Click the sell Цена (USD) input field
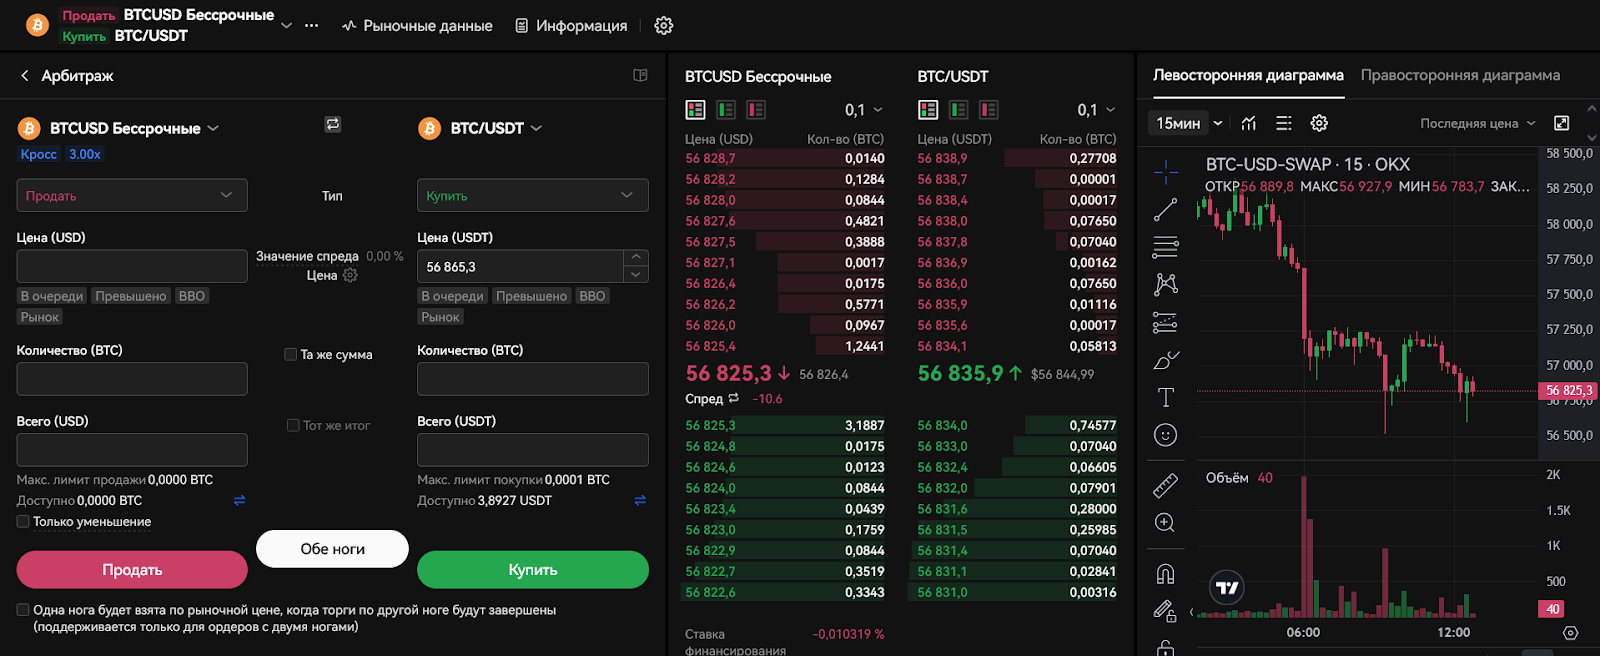The height and width of the screenshot is (656, 1600). pos(132,266)
